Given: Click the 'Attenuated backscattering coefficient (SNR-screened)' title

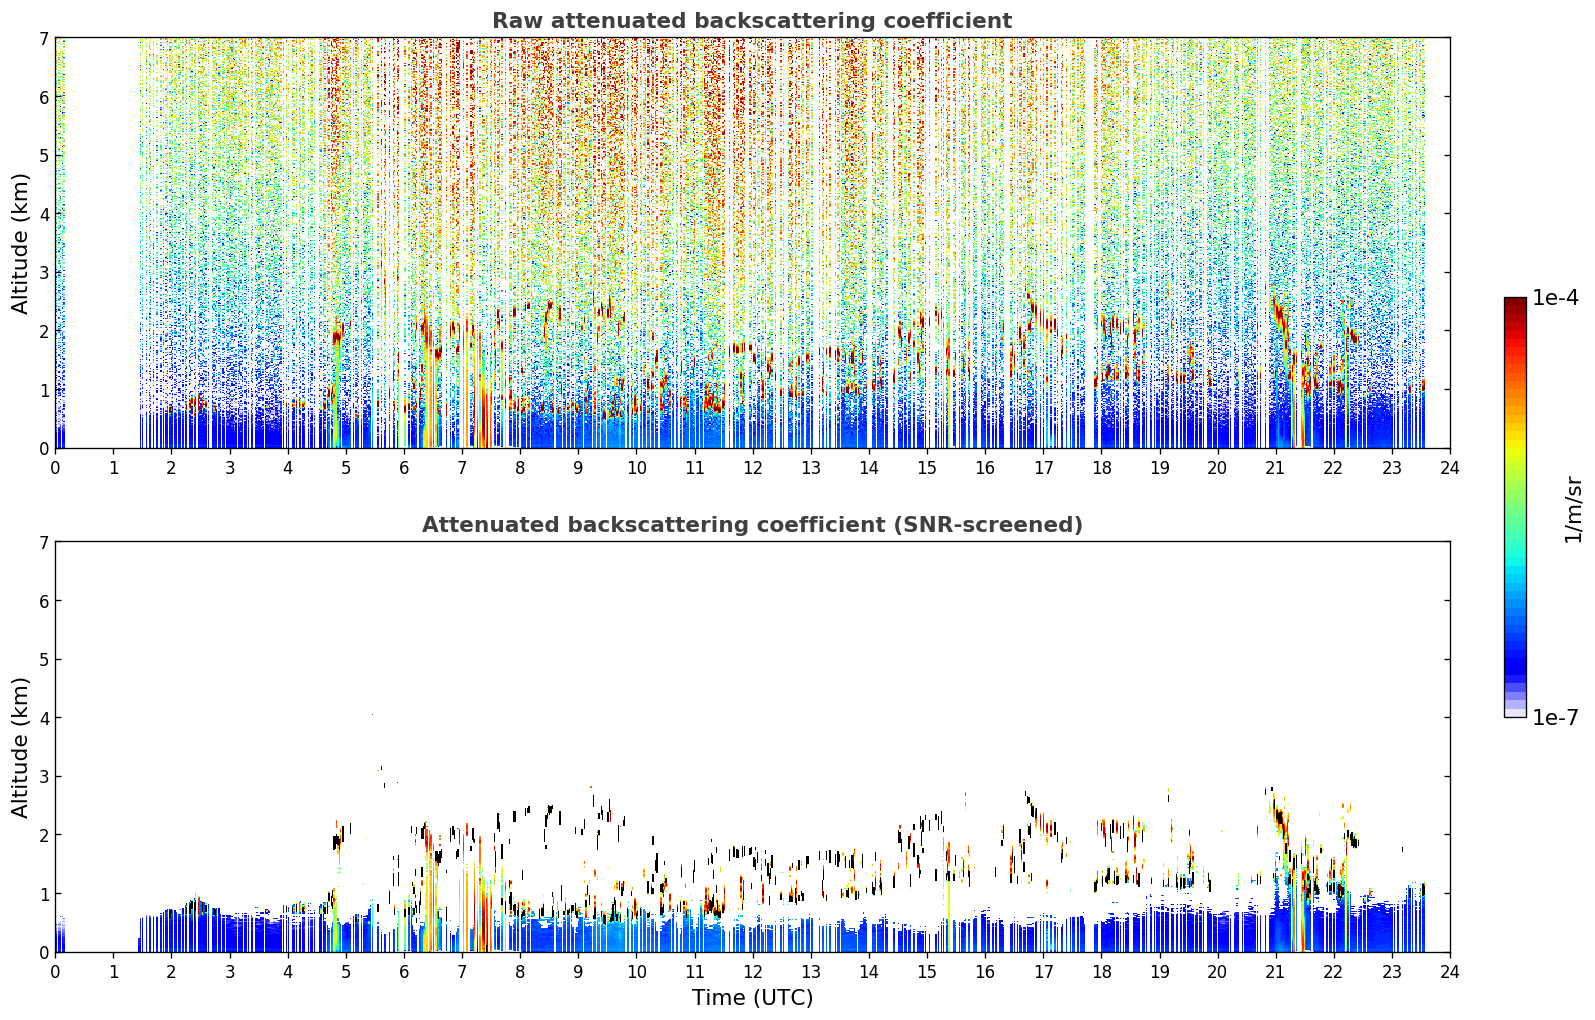Looking at the screenshot, I should pos(752,525).
